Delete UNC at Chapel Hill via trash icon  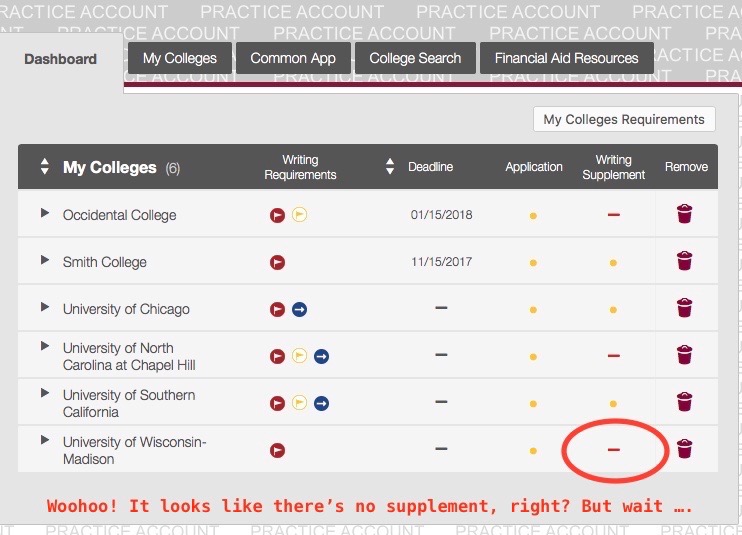684,355
